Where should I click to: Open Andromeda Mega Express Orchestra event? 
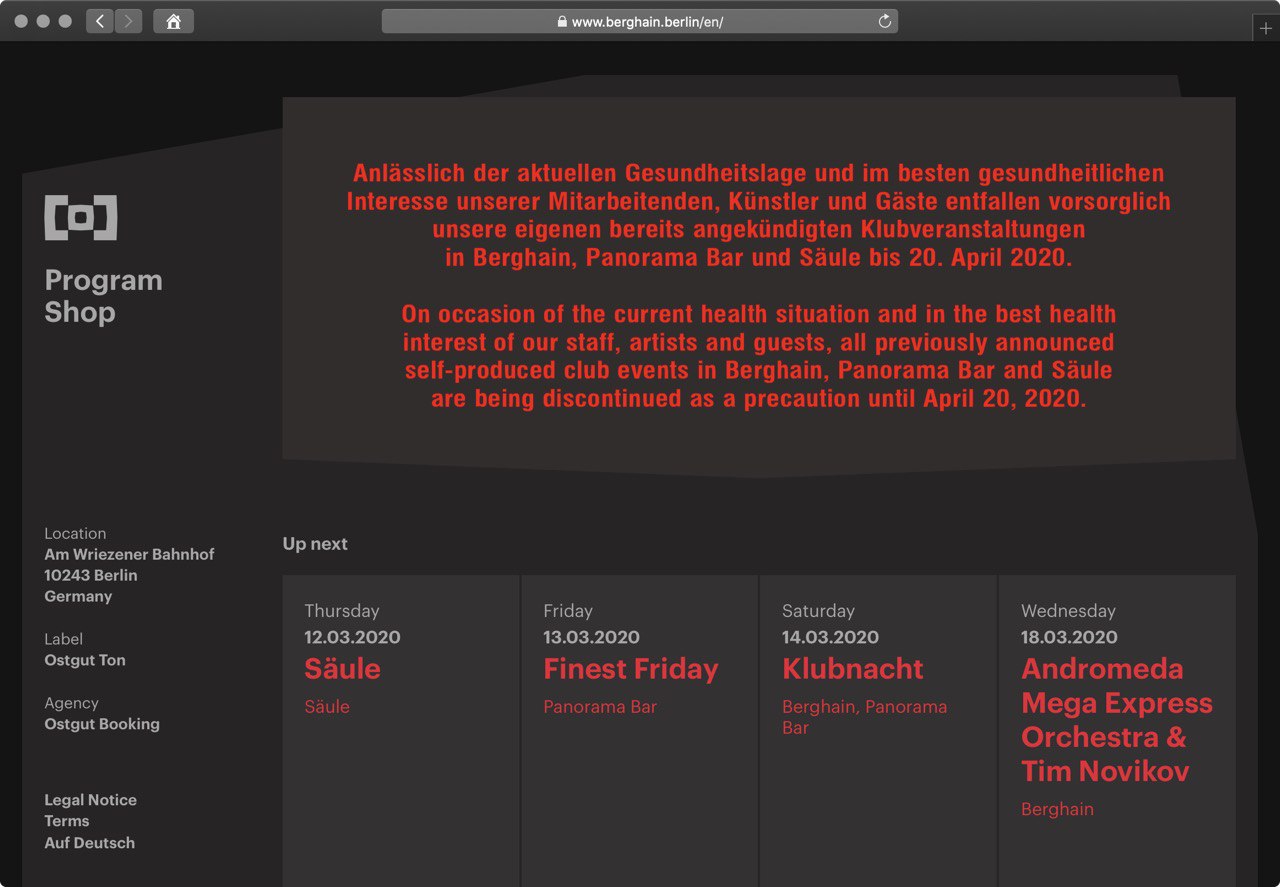pyautogui.click(x=1117, y=720)
